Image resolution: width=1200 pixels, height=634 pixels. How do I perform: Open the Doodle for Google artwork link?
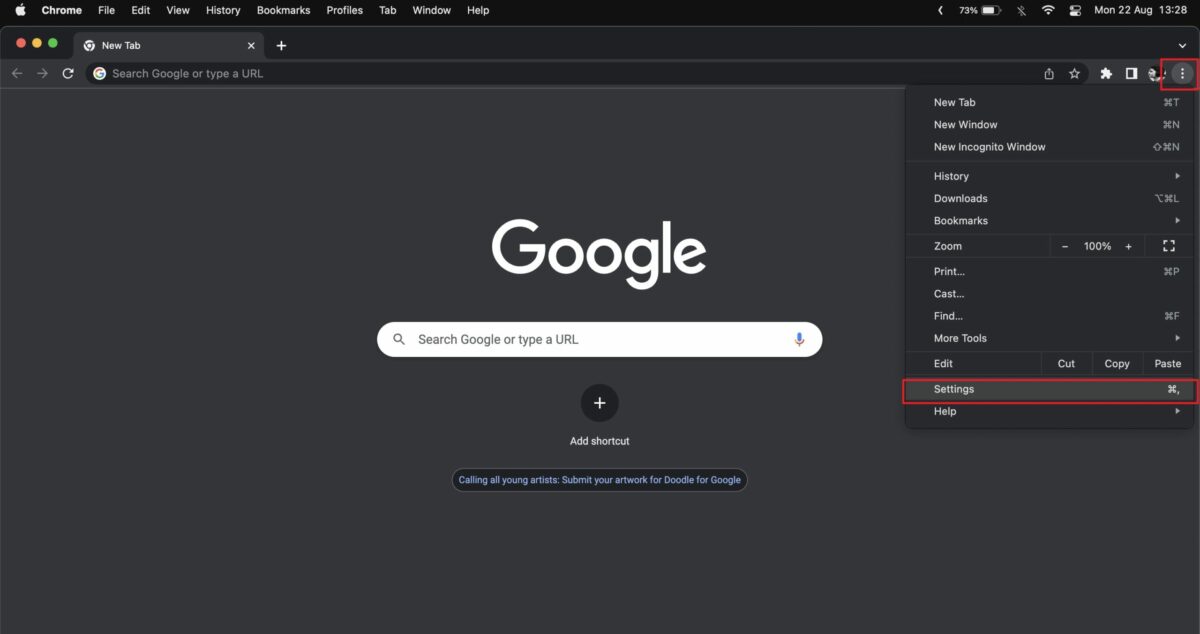[x=600, y=480]
